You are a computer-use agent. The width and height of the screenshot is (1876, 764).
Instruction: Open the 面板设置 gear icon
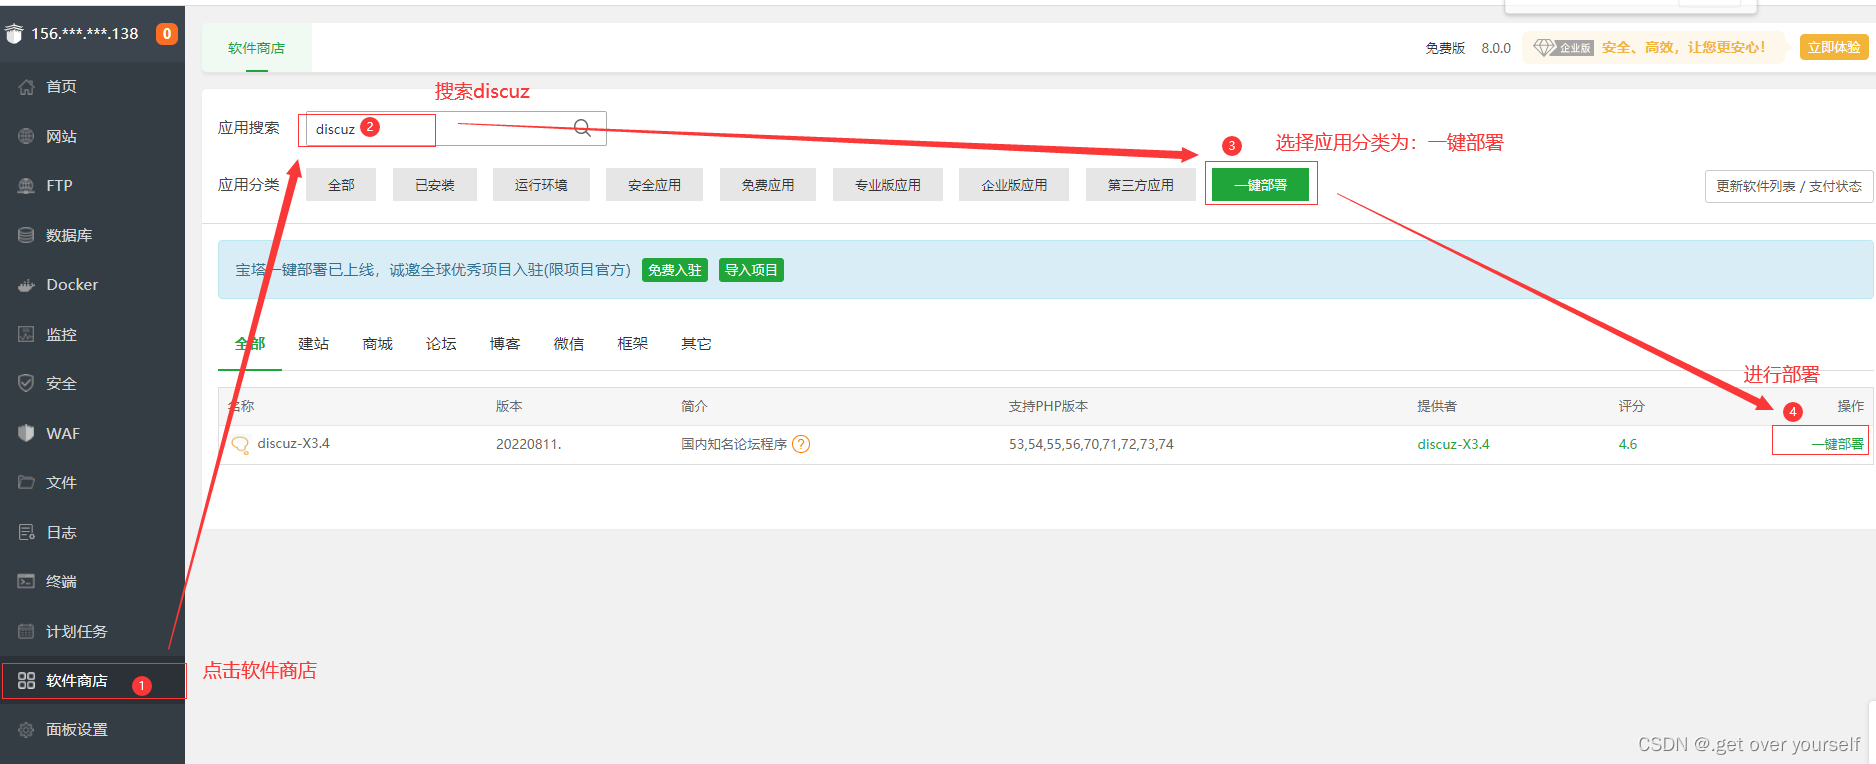coord(26,730)
